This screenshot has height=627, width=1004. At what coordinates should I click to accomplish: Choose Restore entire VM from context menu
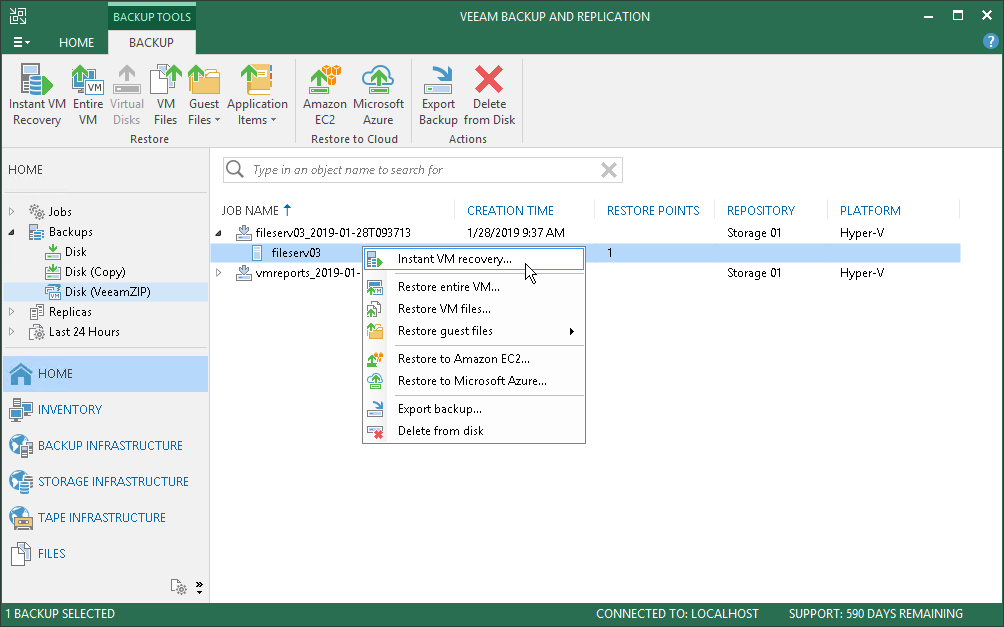point(474,287)
